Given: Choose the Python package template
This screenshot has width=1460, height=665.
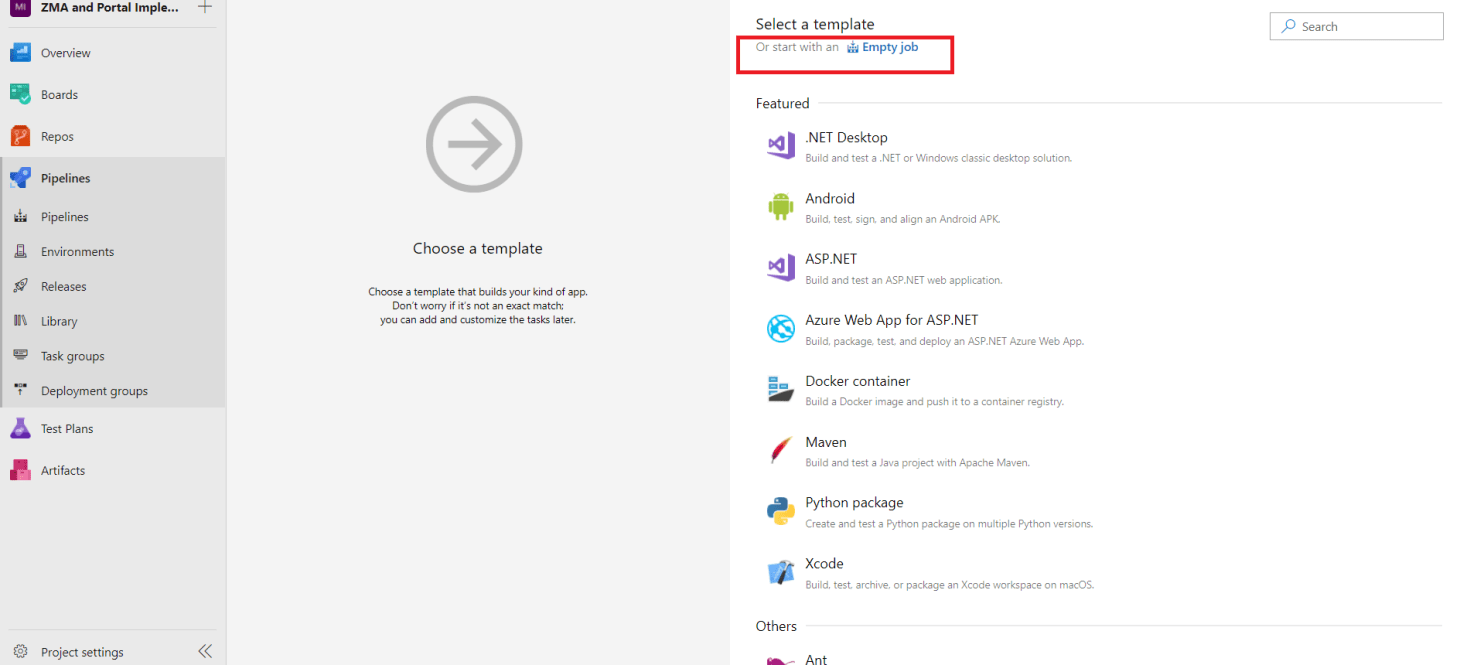Looking at the screenshot, I should click(854, 502).
